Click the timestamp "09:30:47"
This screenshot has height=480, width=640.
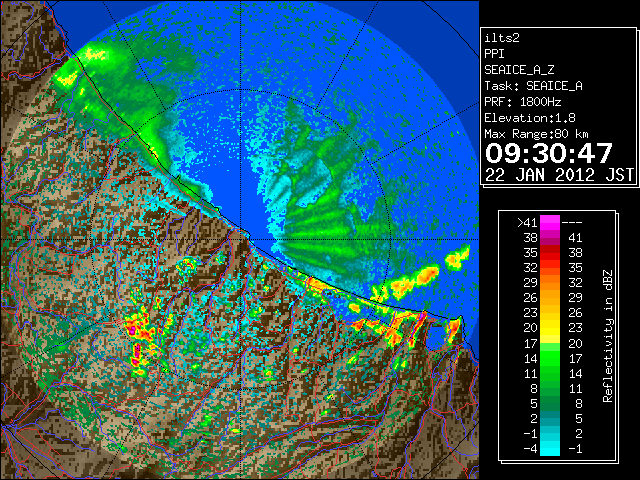coord(549,153)
